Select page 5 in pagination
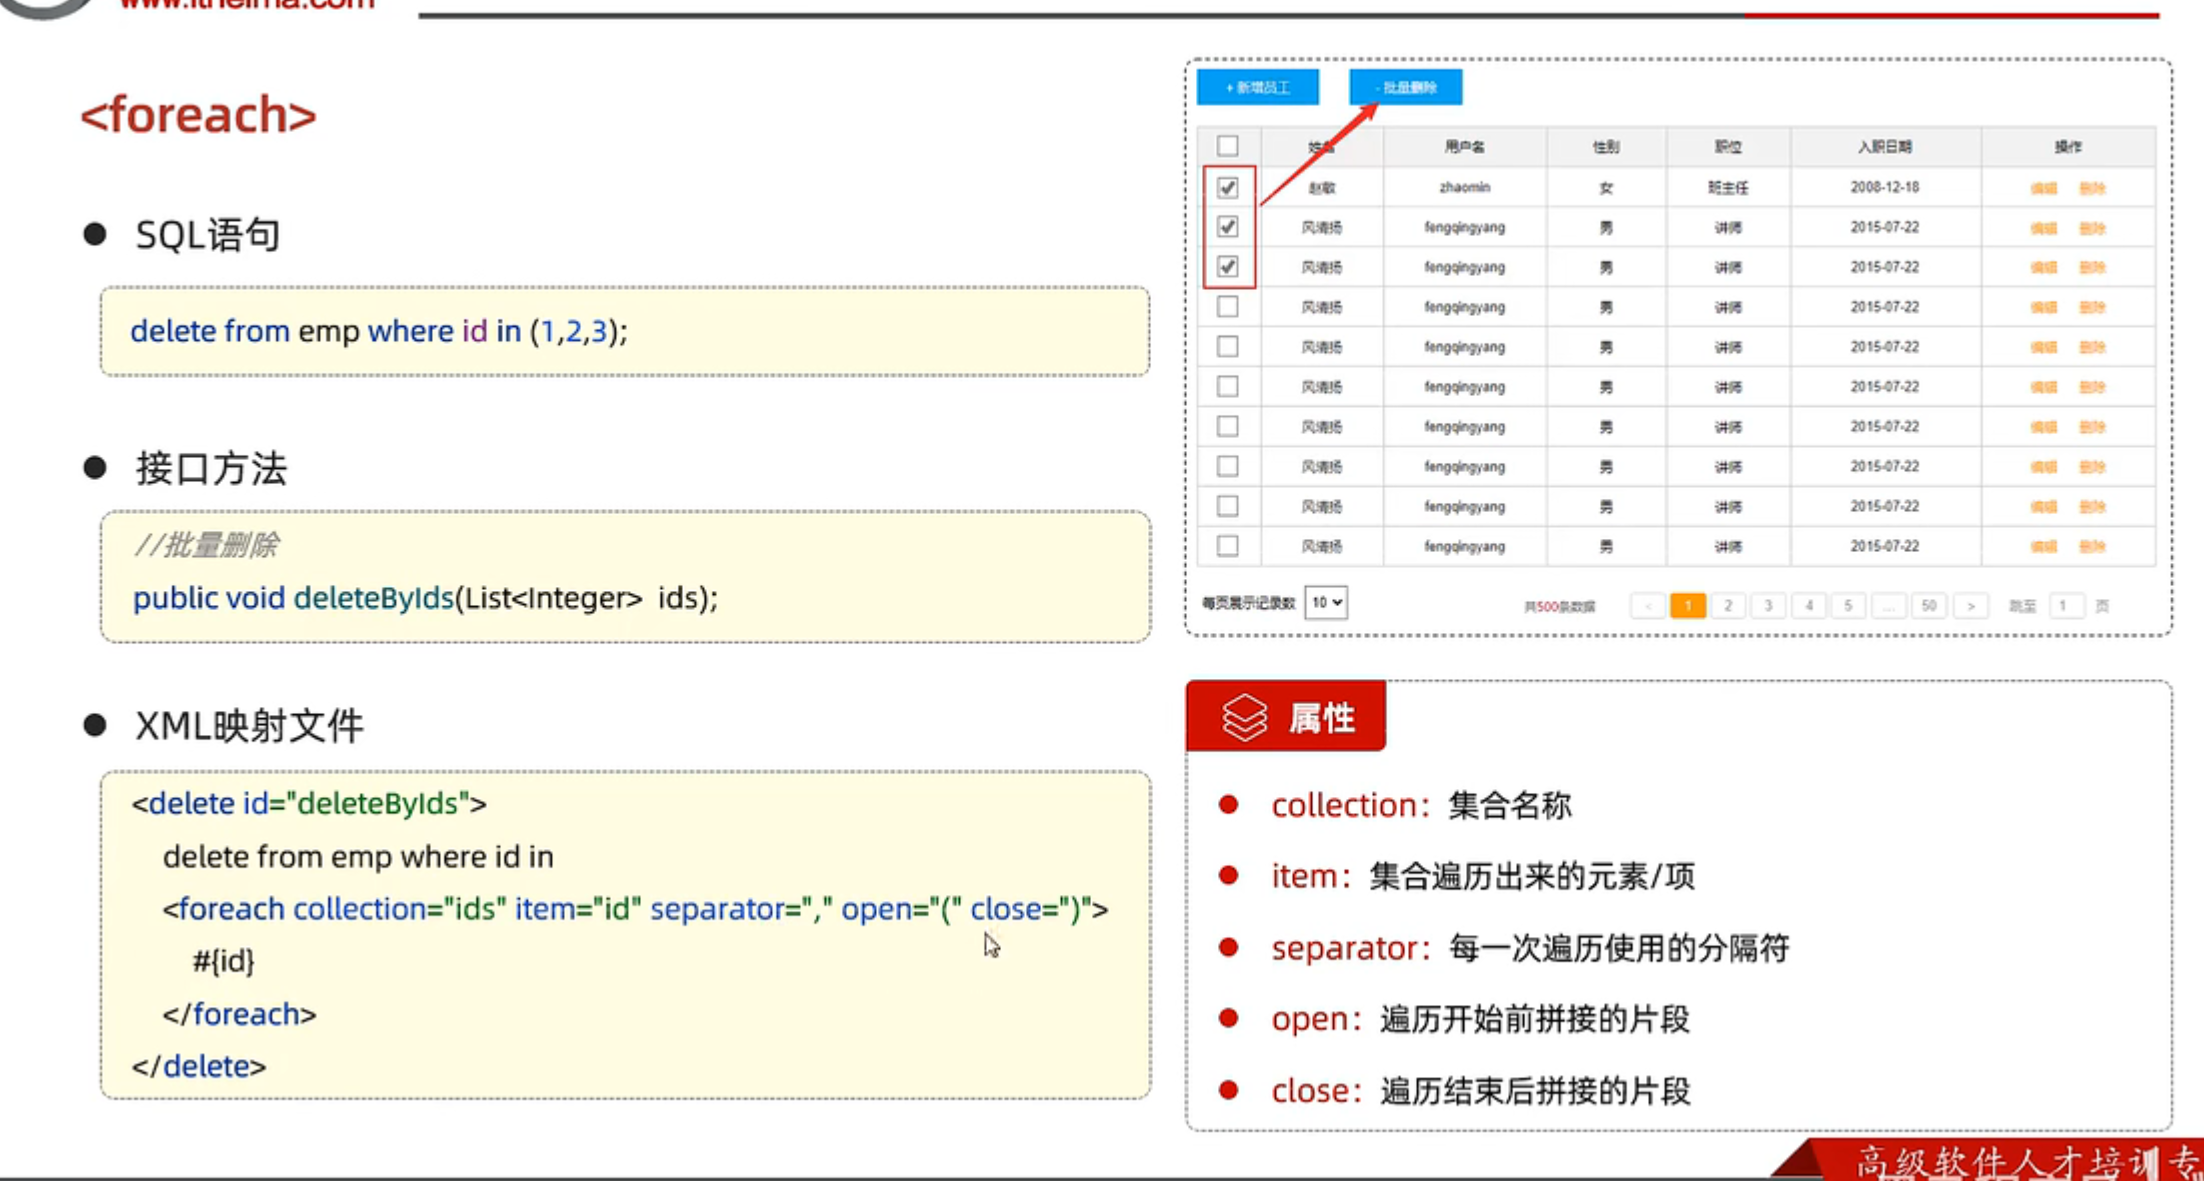This screenshot has height=1181, width=2204. 1848,606
